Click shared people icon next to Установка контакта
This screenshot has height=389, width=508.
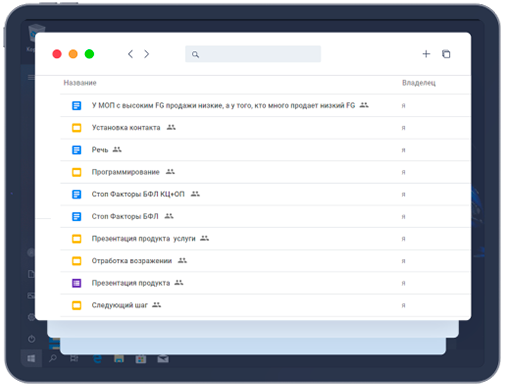tap(171, 127)
